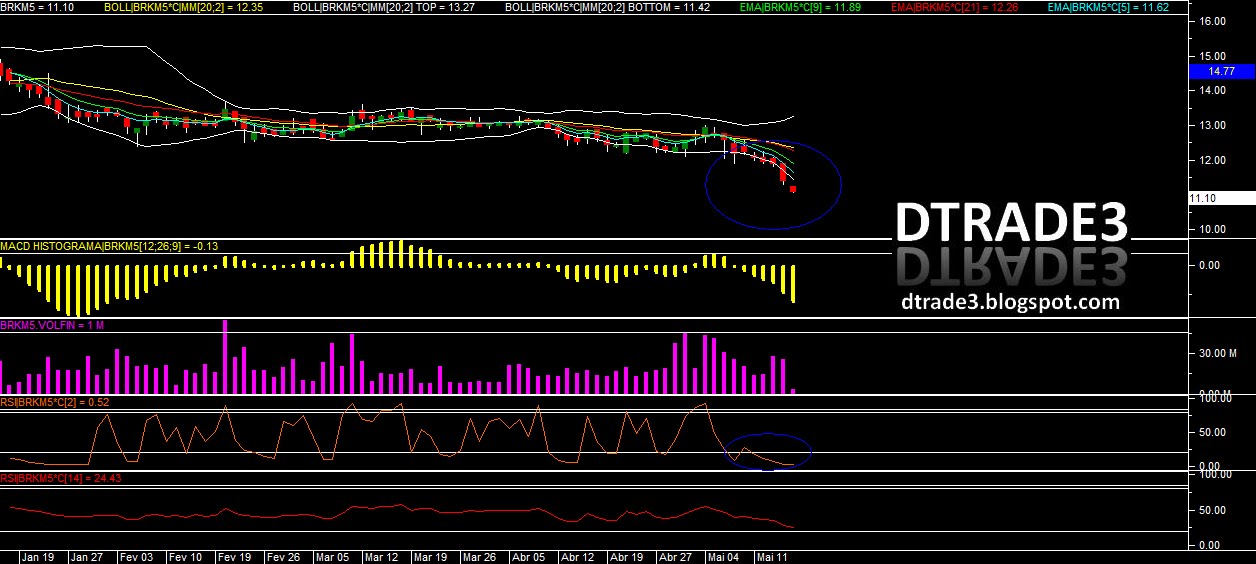The width and height of the screenshot is (1256, 564).
Task: Click the Jan 27 date label
Action: pos(87,556)
